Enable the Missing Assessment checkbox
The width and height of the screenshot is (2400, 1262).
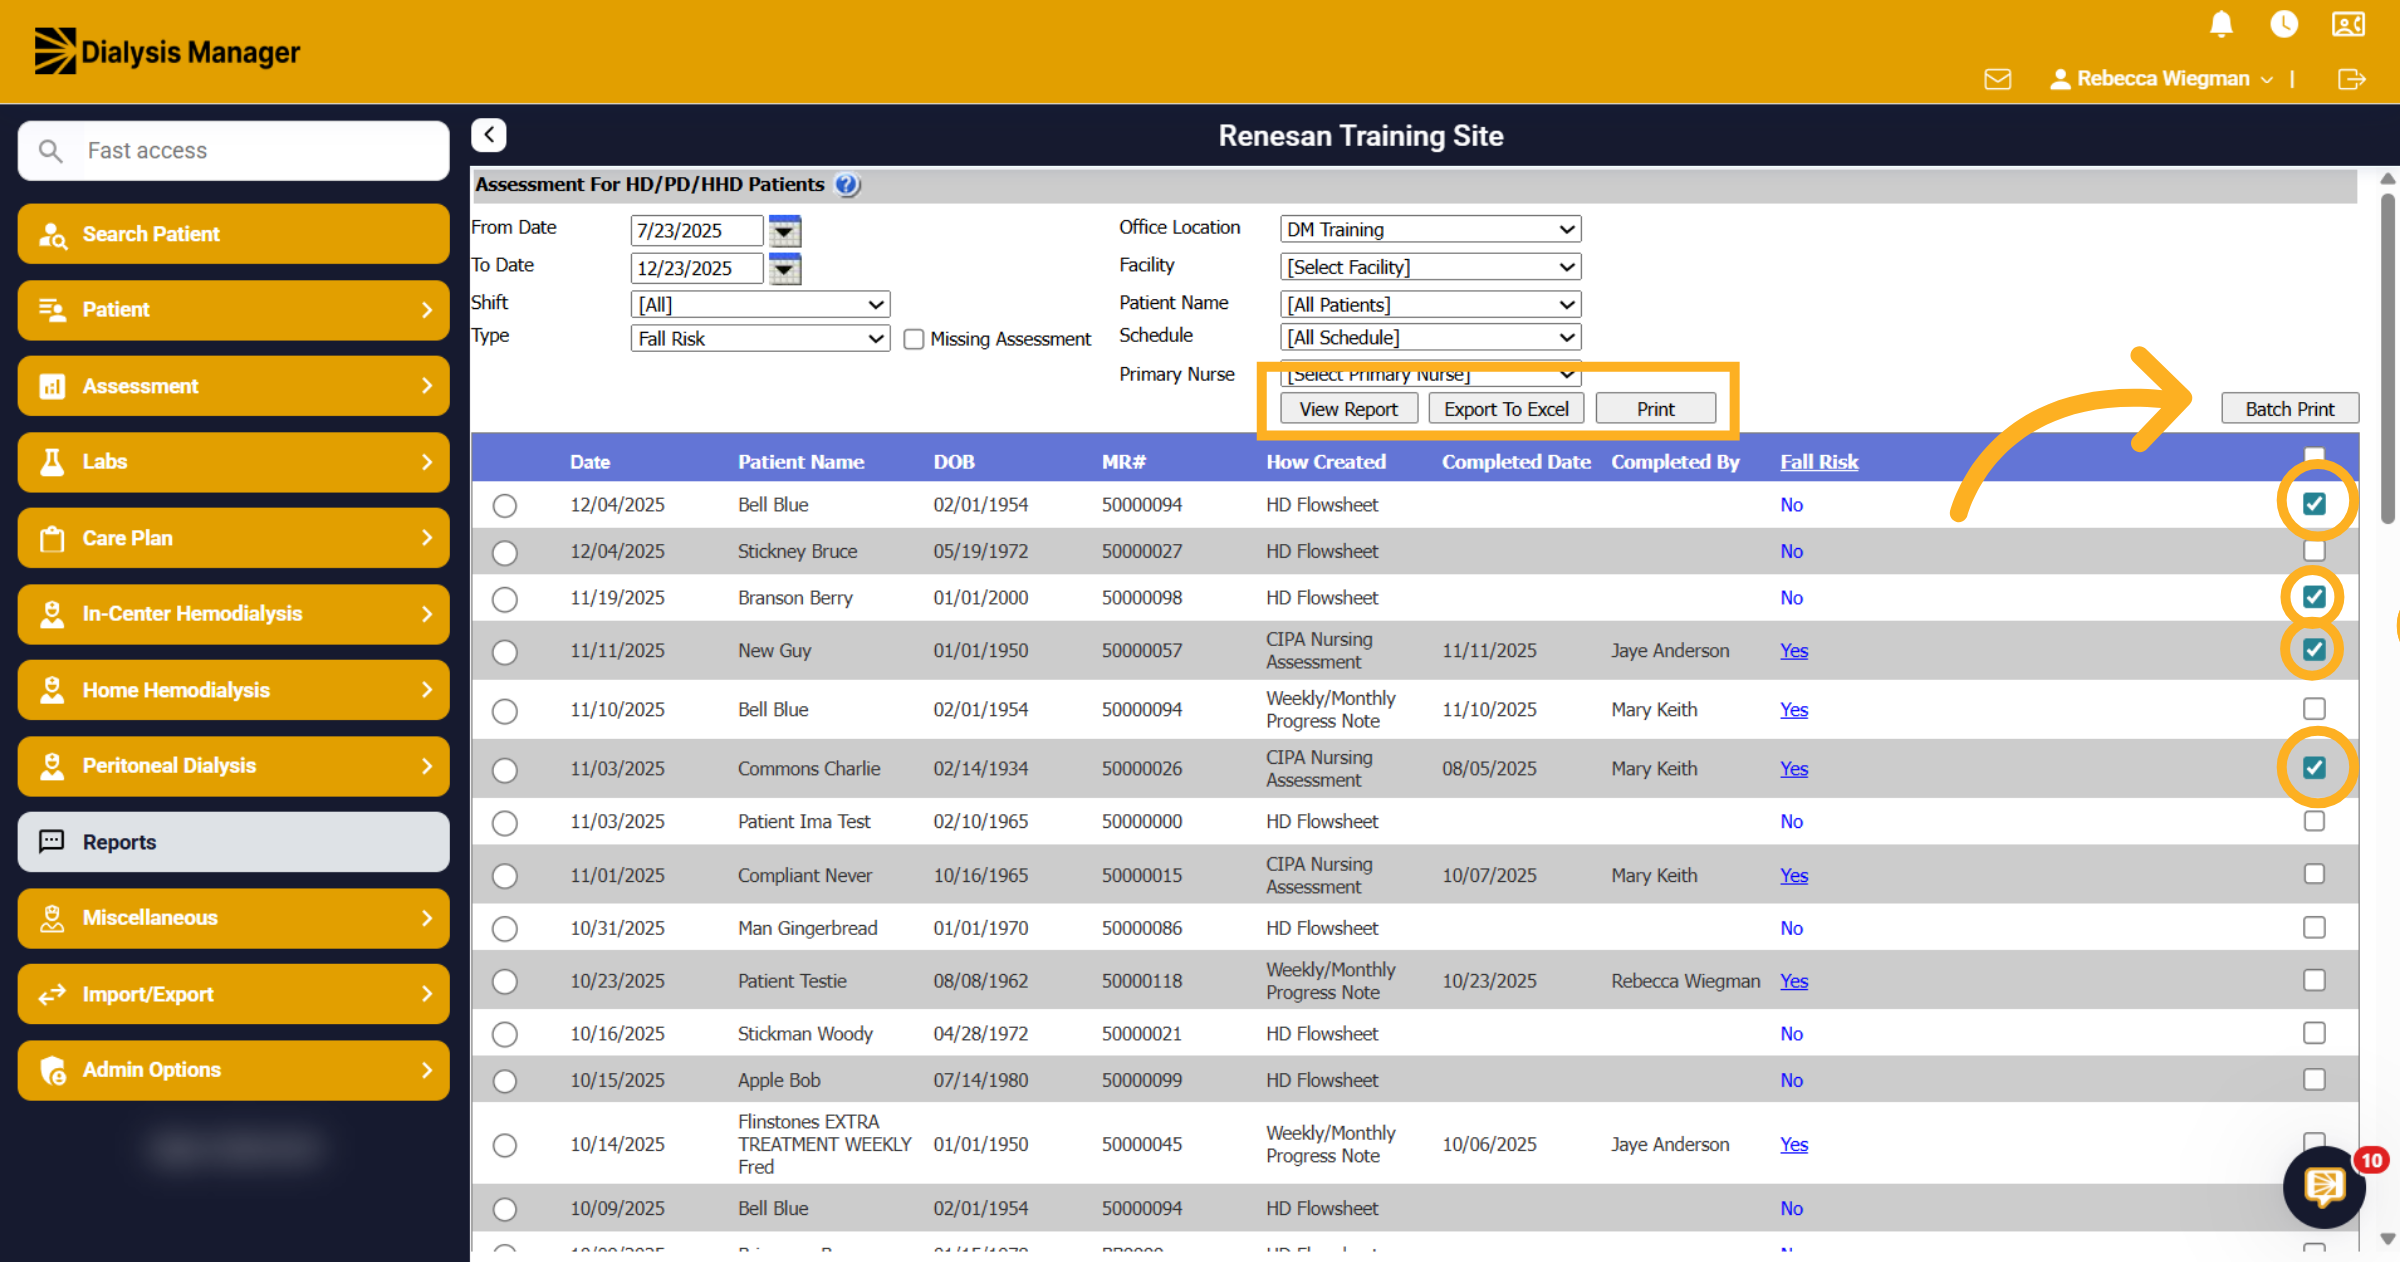pyautogui.click(x=913, y=340)
